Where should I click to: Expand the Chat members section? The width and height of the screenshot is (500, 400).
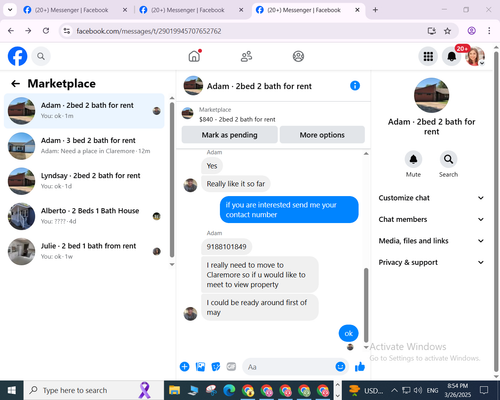tap(431, 219)
